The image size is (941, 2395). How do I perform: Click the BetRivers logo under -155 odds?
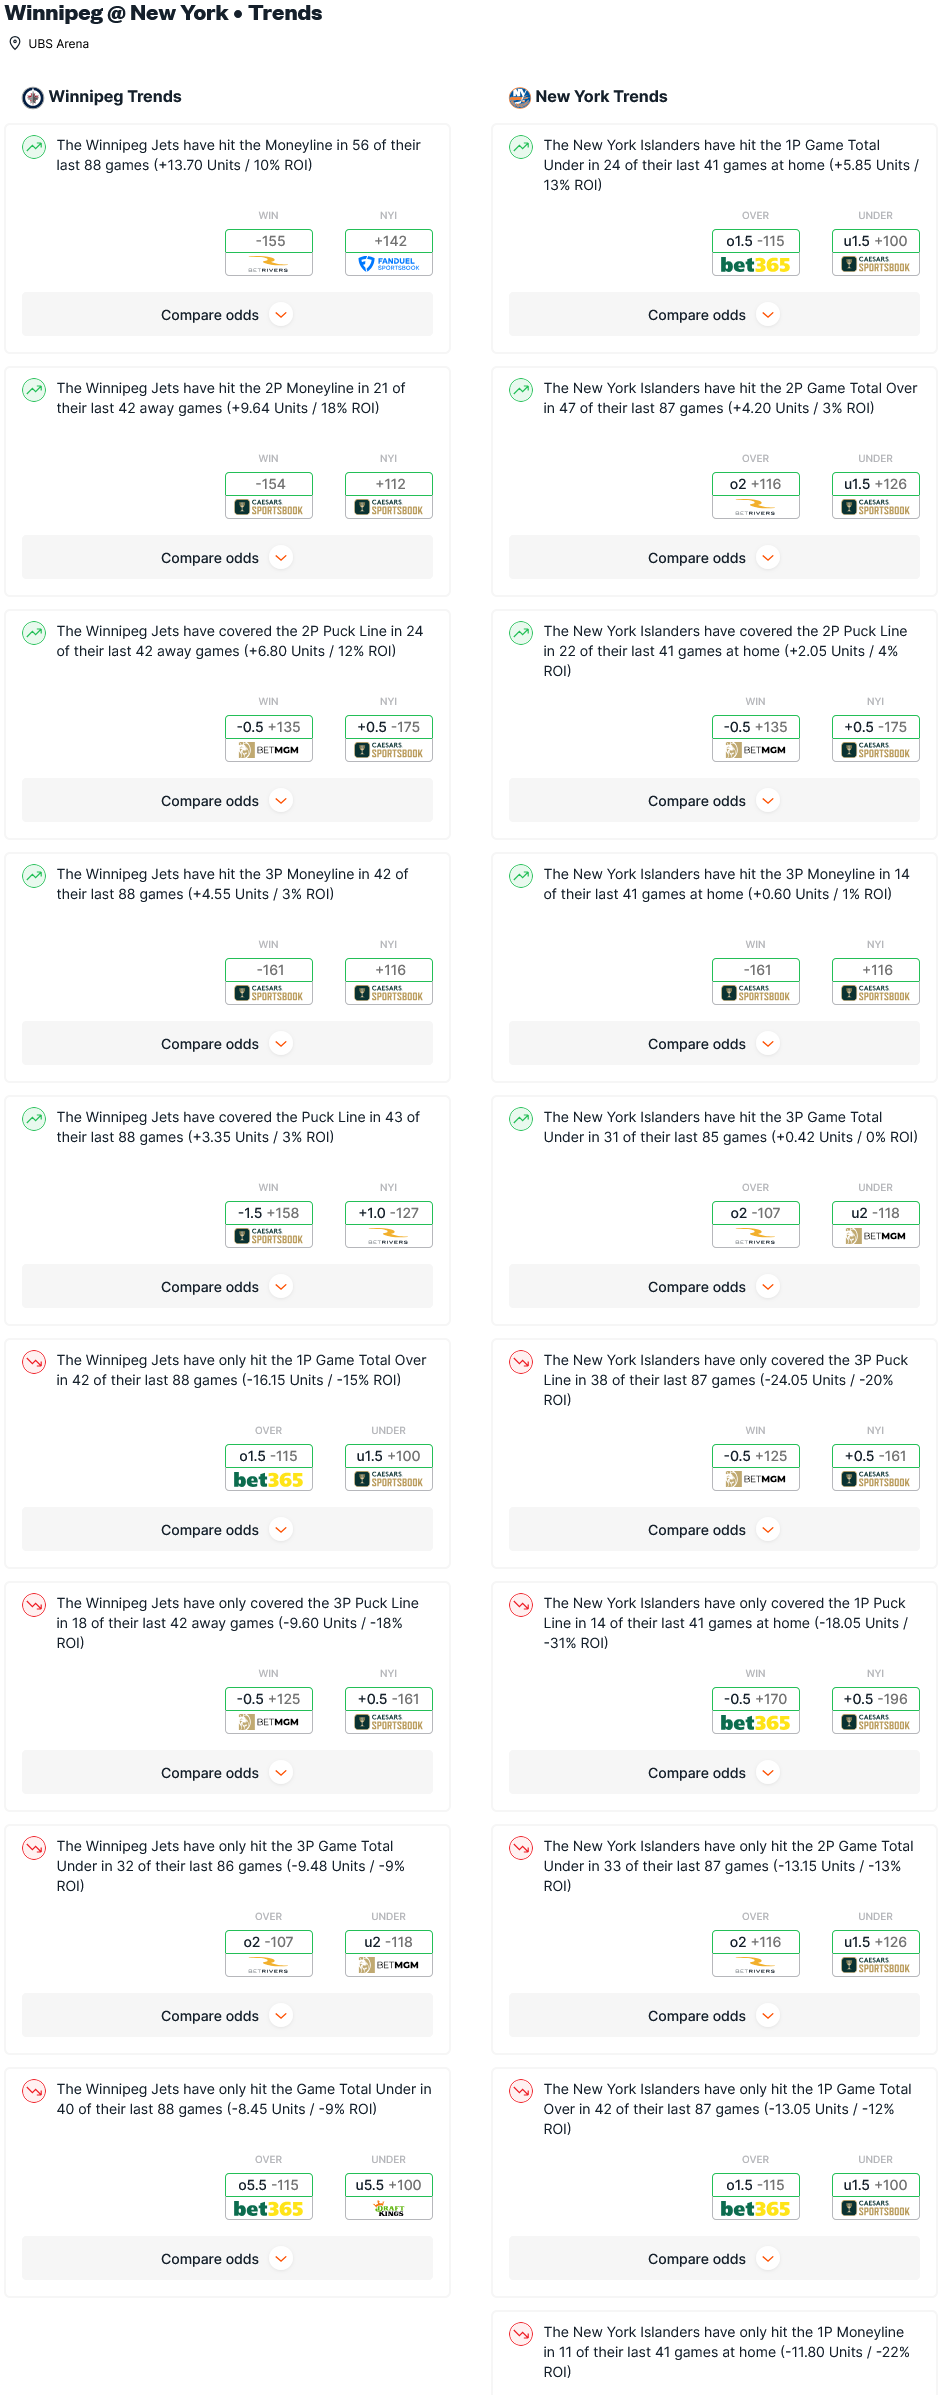point(269,264)
